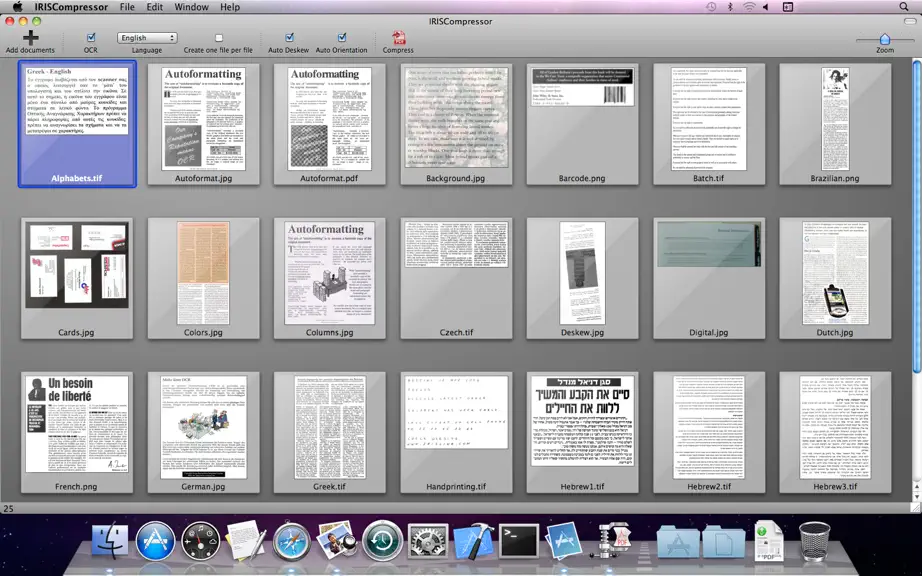Open the English language dropdown
Viewport: 922px width, 576px height.
(147, 38)
